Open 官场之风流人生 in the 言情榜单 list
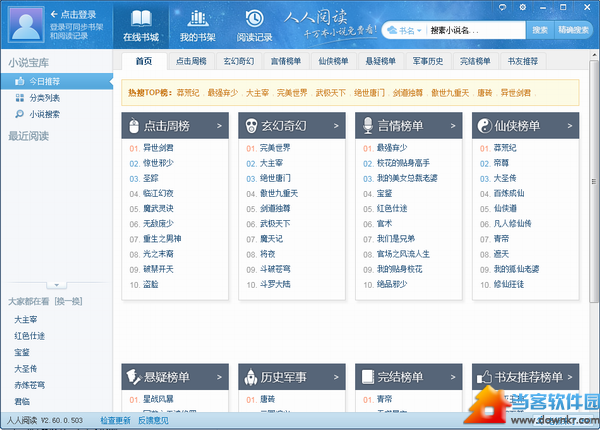Image resolution: width=600 pixels, height=430 pixels. pyautogui.click(x=403, y=254)
